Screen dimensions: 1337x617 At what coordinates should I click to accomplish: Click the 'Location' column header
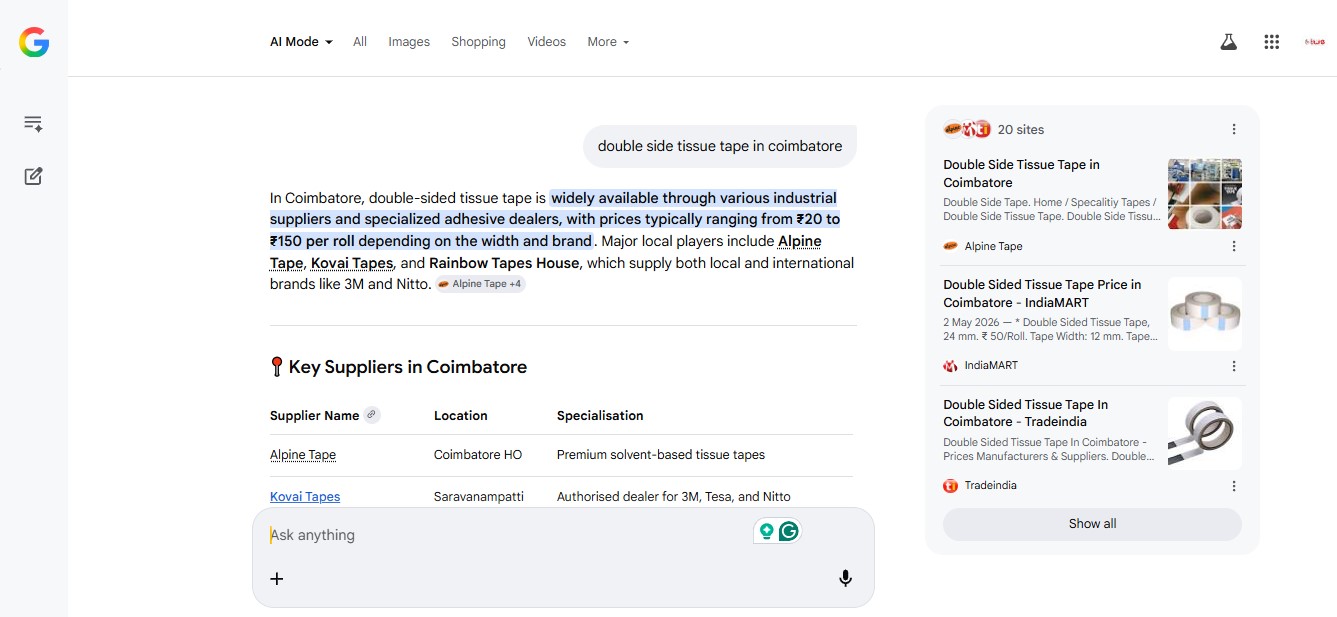point(461,415)
